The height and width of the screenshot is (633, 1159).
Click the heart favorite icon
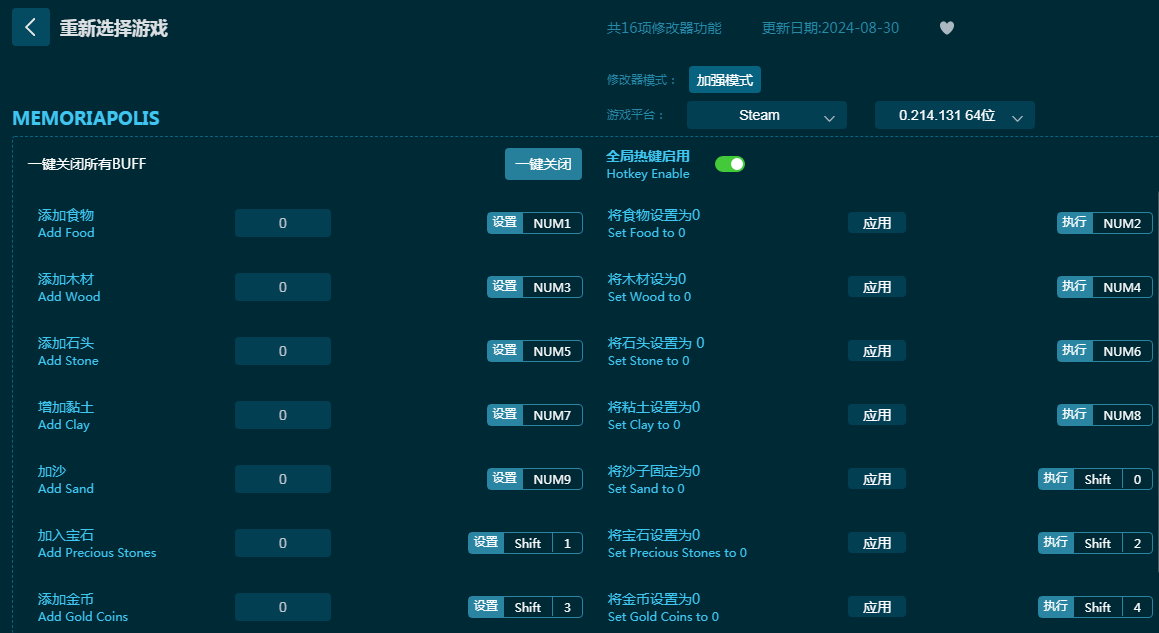pyautogui.click(x=946, y=28)
